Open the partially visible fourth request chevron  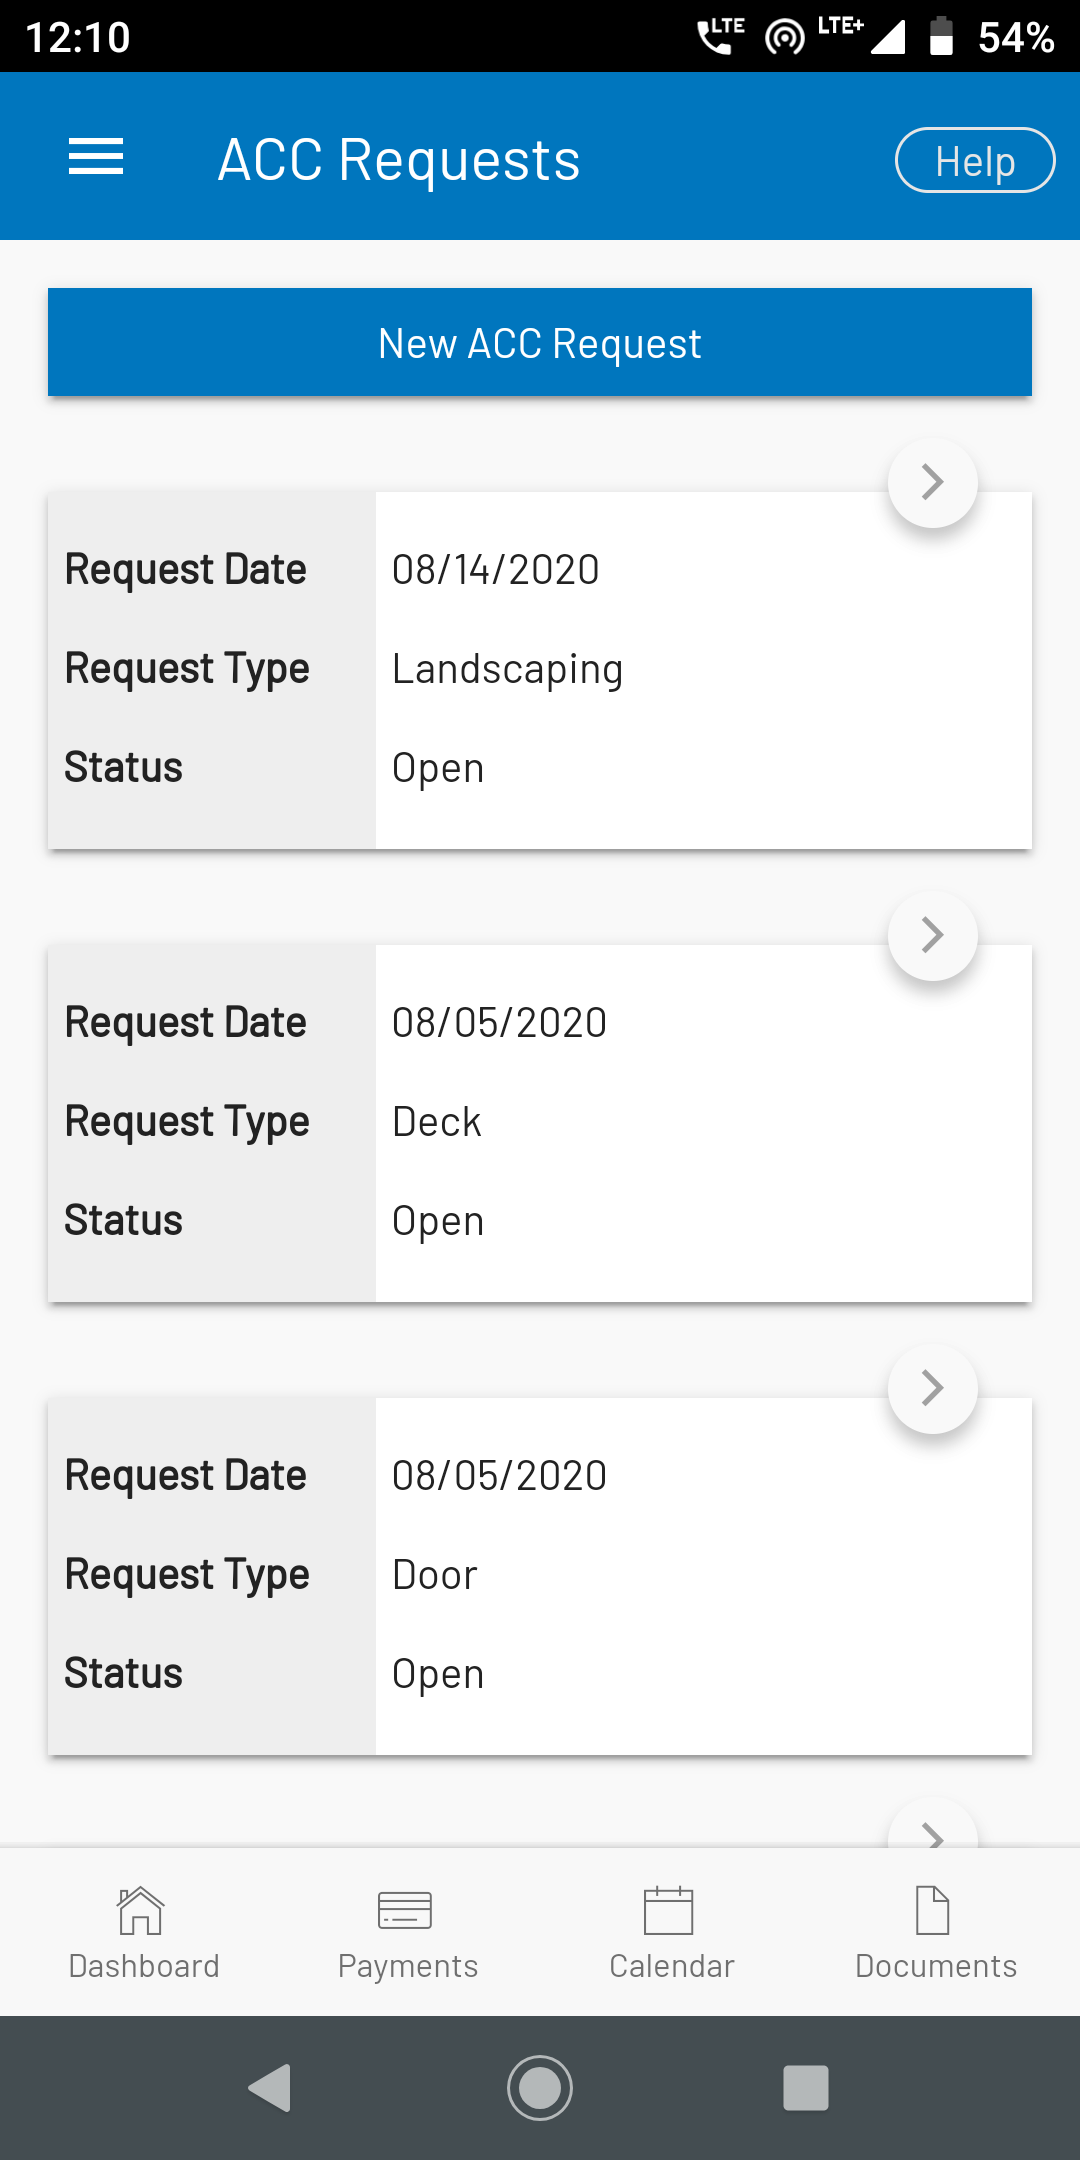tap(933, 1826)
